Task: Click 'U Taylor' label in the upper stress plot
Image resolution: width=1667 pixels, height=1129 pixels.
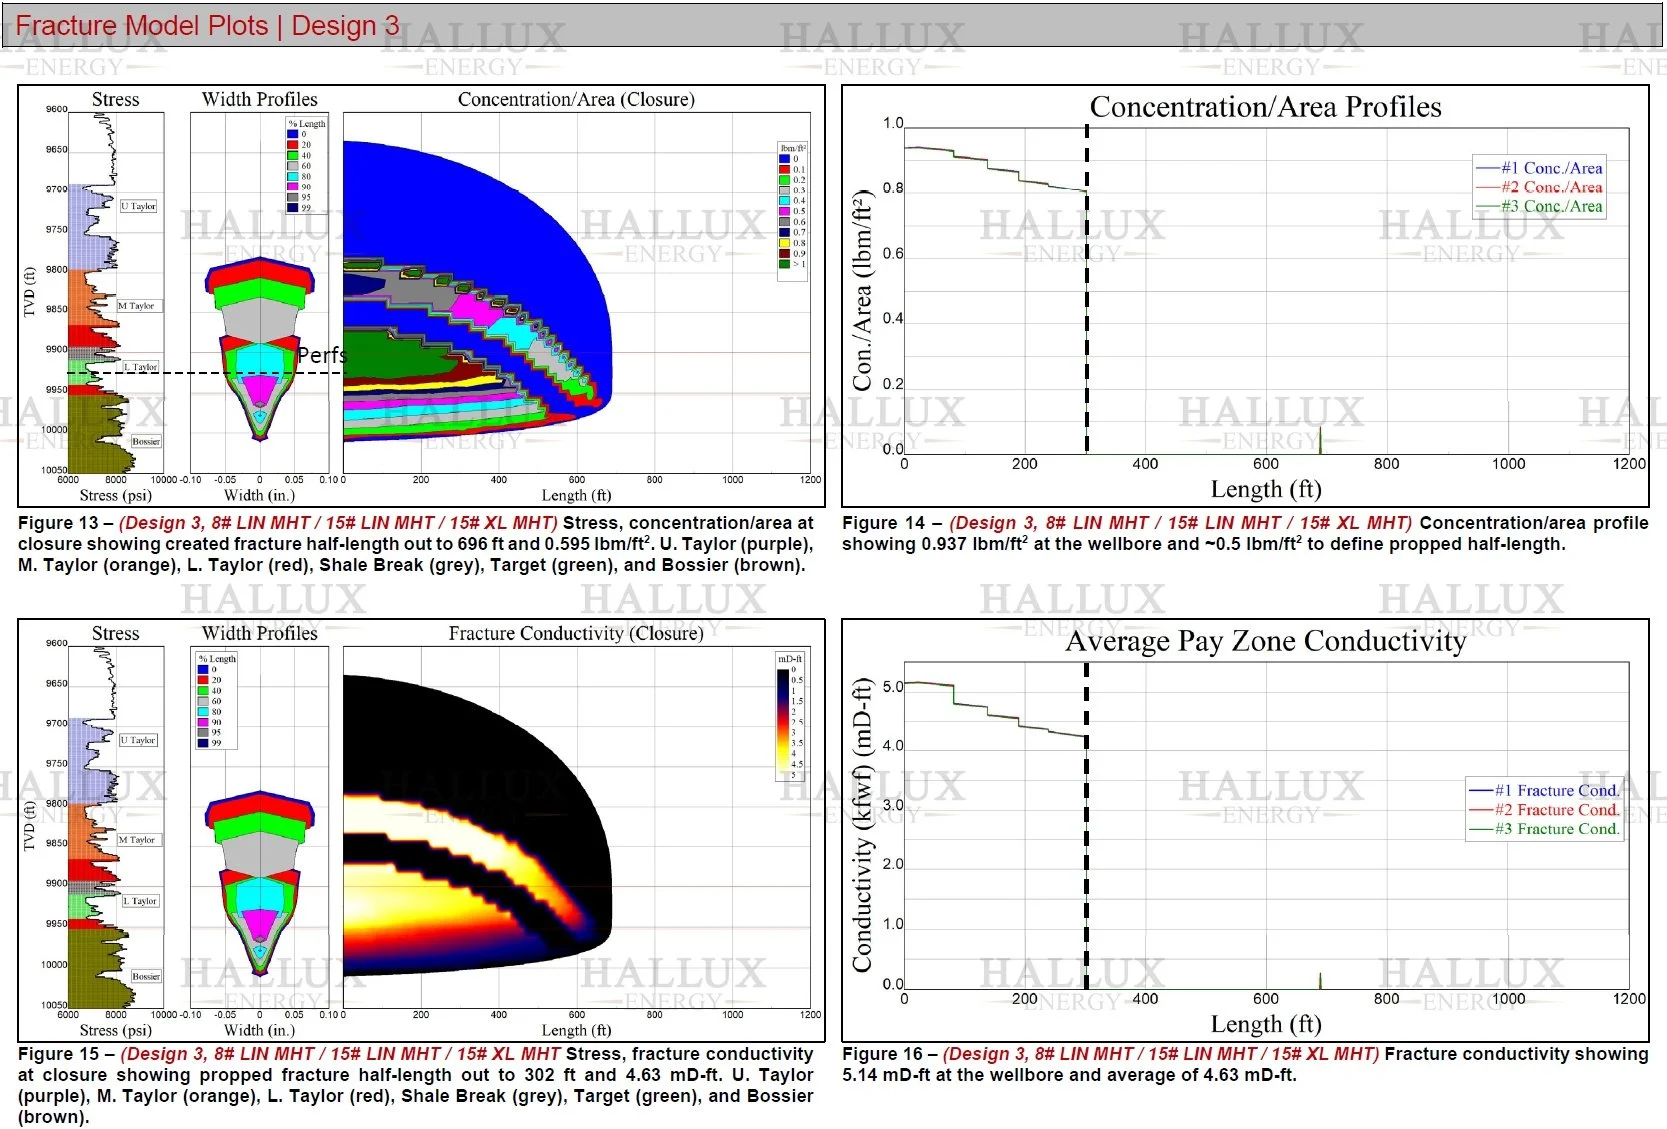Action: [x=139, y=206]
